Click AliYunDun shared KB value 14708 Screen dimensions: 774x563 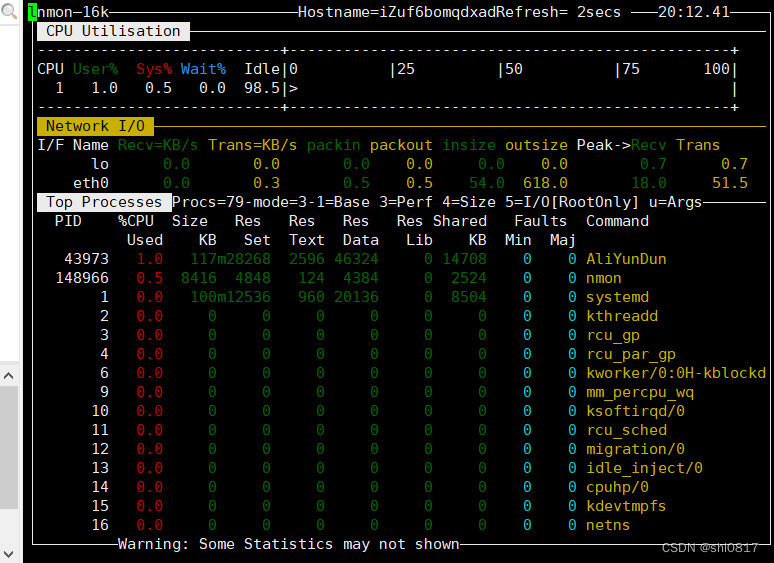coord(464,259)
